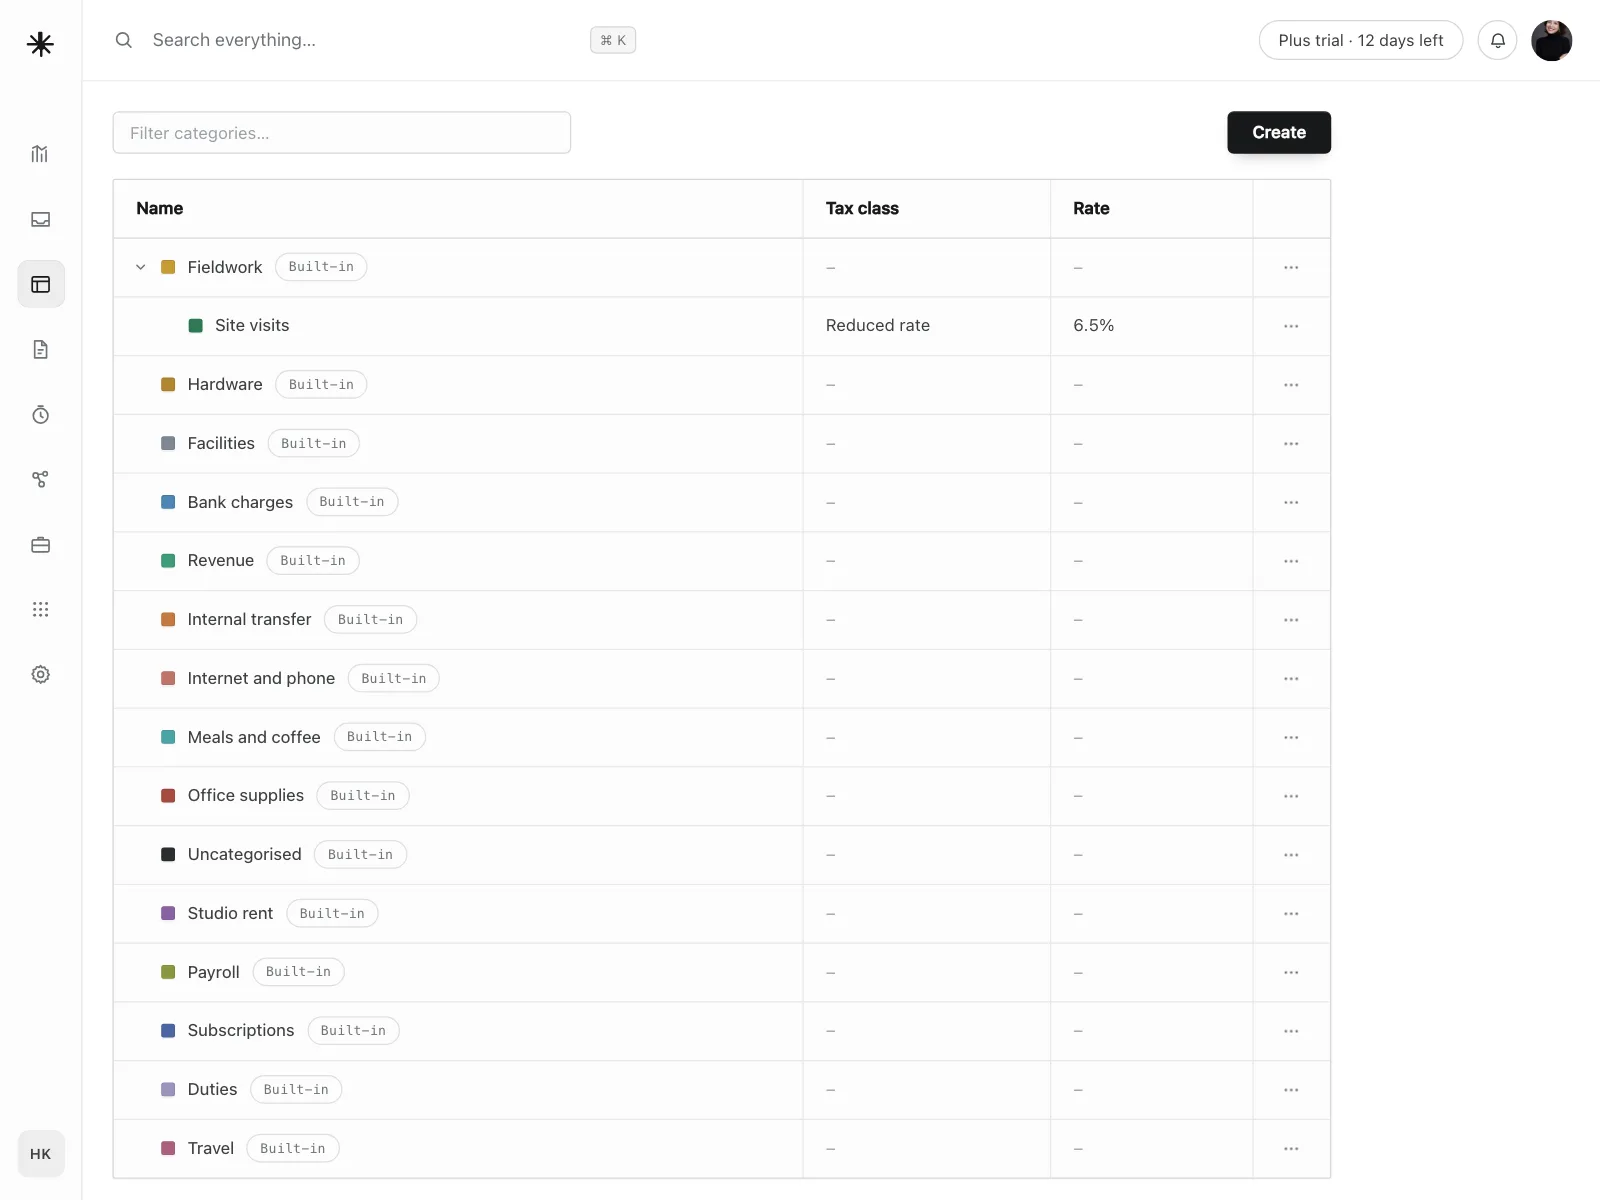The image size is (1600, 1200).
Task: Click the Filter categories input field
Action: click(x=342, y=133)
